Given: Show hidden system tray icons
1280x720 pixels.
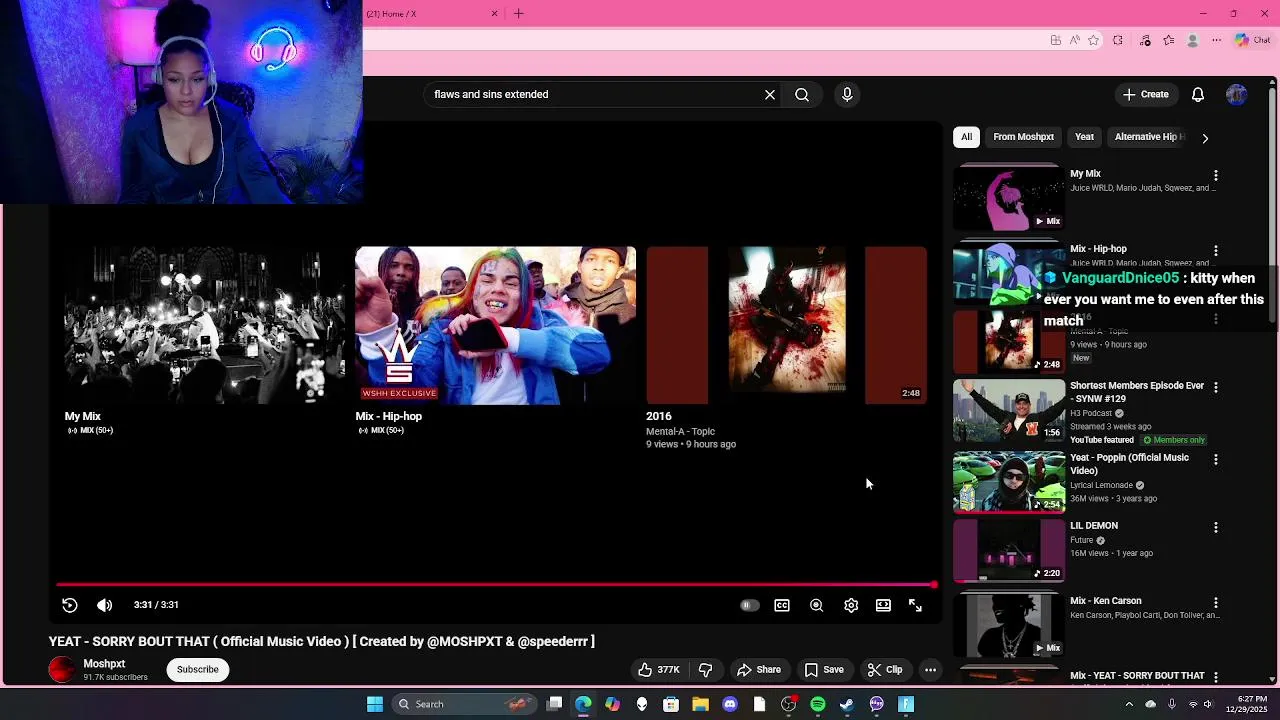Looking at the screenshot, I should tap(1129, 704).
